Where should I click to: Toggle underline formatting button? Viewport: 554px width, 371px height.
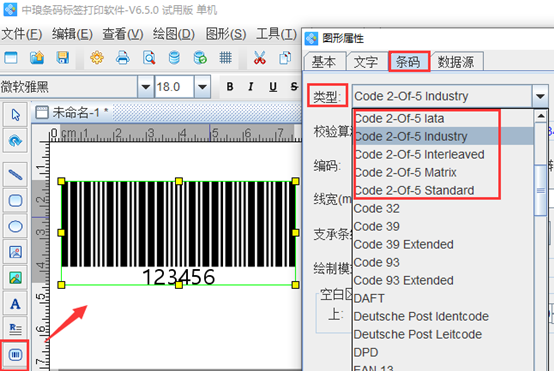[273, 87]
